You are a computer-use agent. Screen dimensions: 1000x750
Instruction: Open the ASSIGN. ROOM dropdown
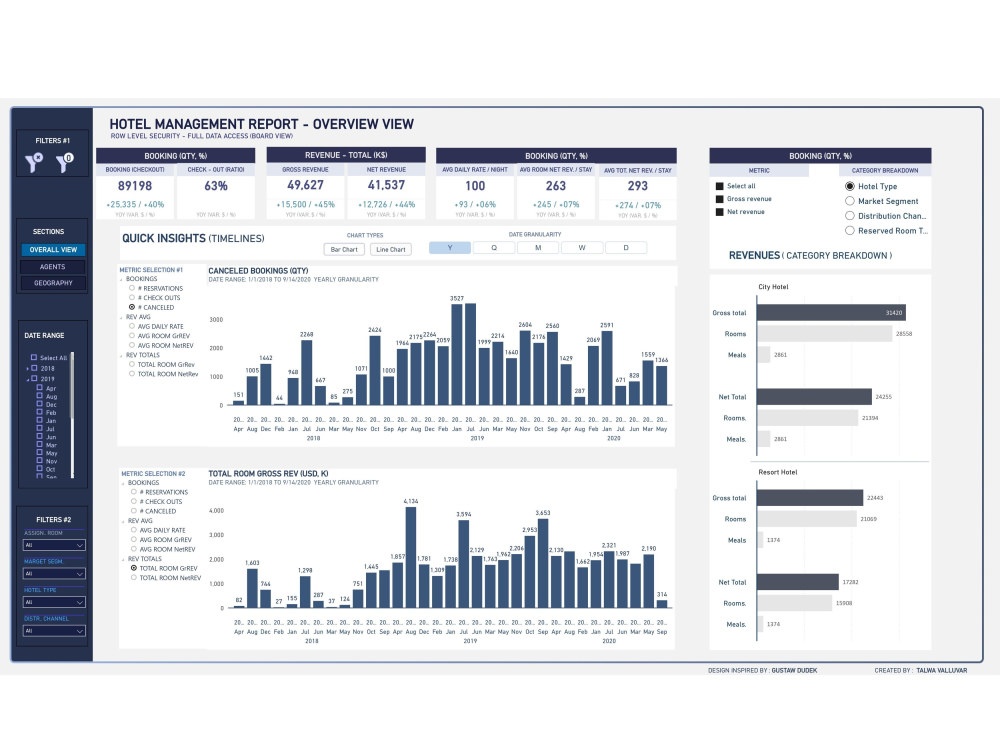point(53,545)
